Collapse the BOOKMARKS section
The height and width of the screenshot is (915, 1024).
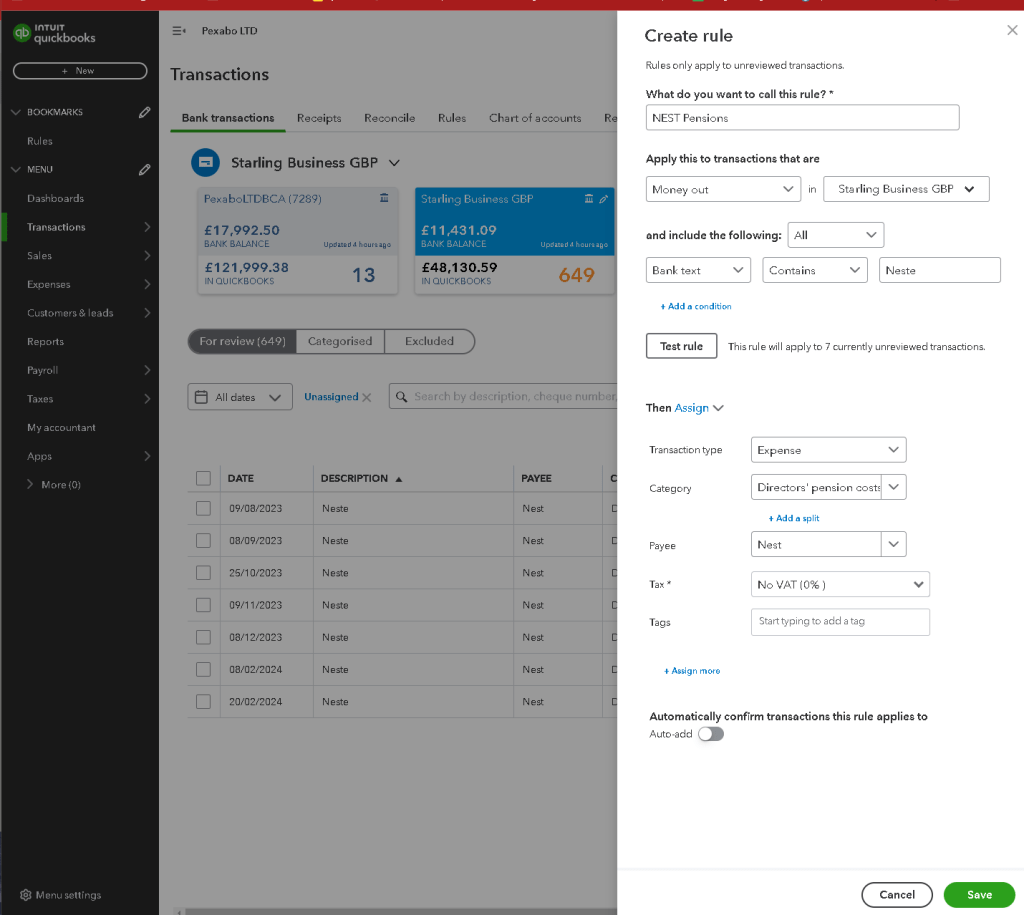click(16, 112)
